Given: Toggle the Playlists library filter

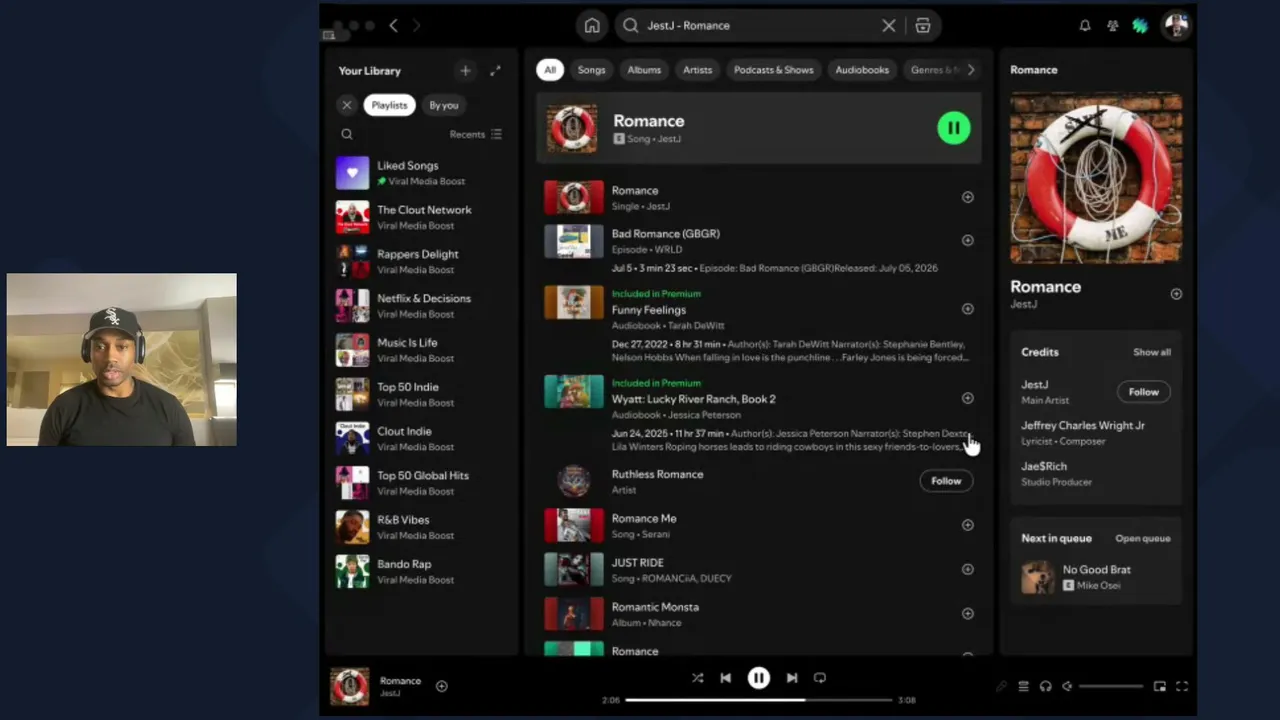Looking at the screenshot, I should [x=389, y=105].
